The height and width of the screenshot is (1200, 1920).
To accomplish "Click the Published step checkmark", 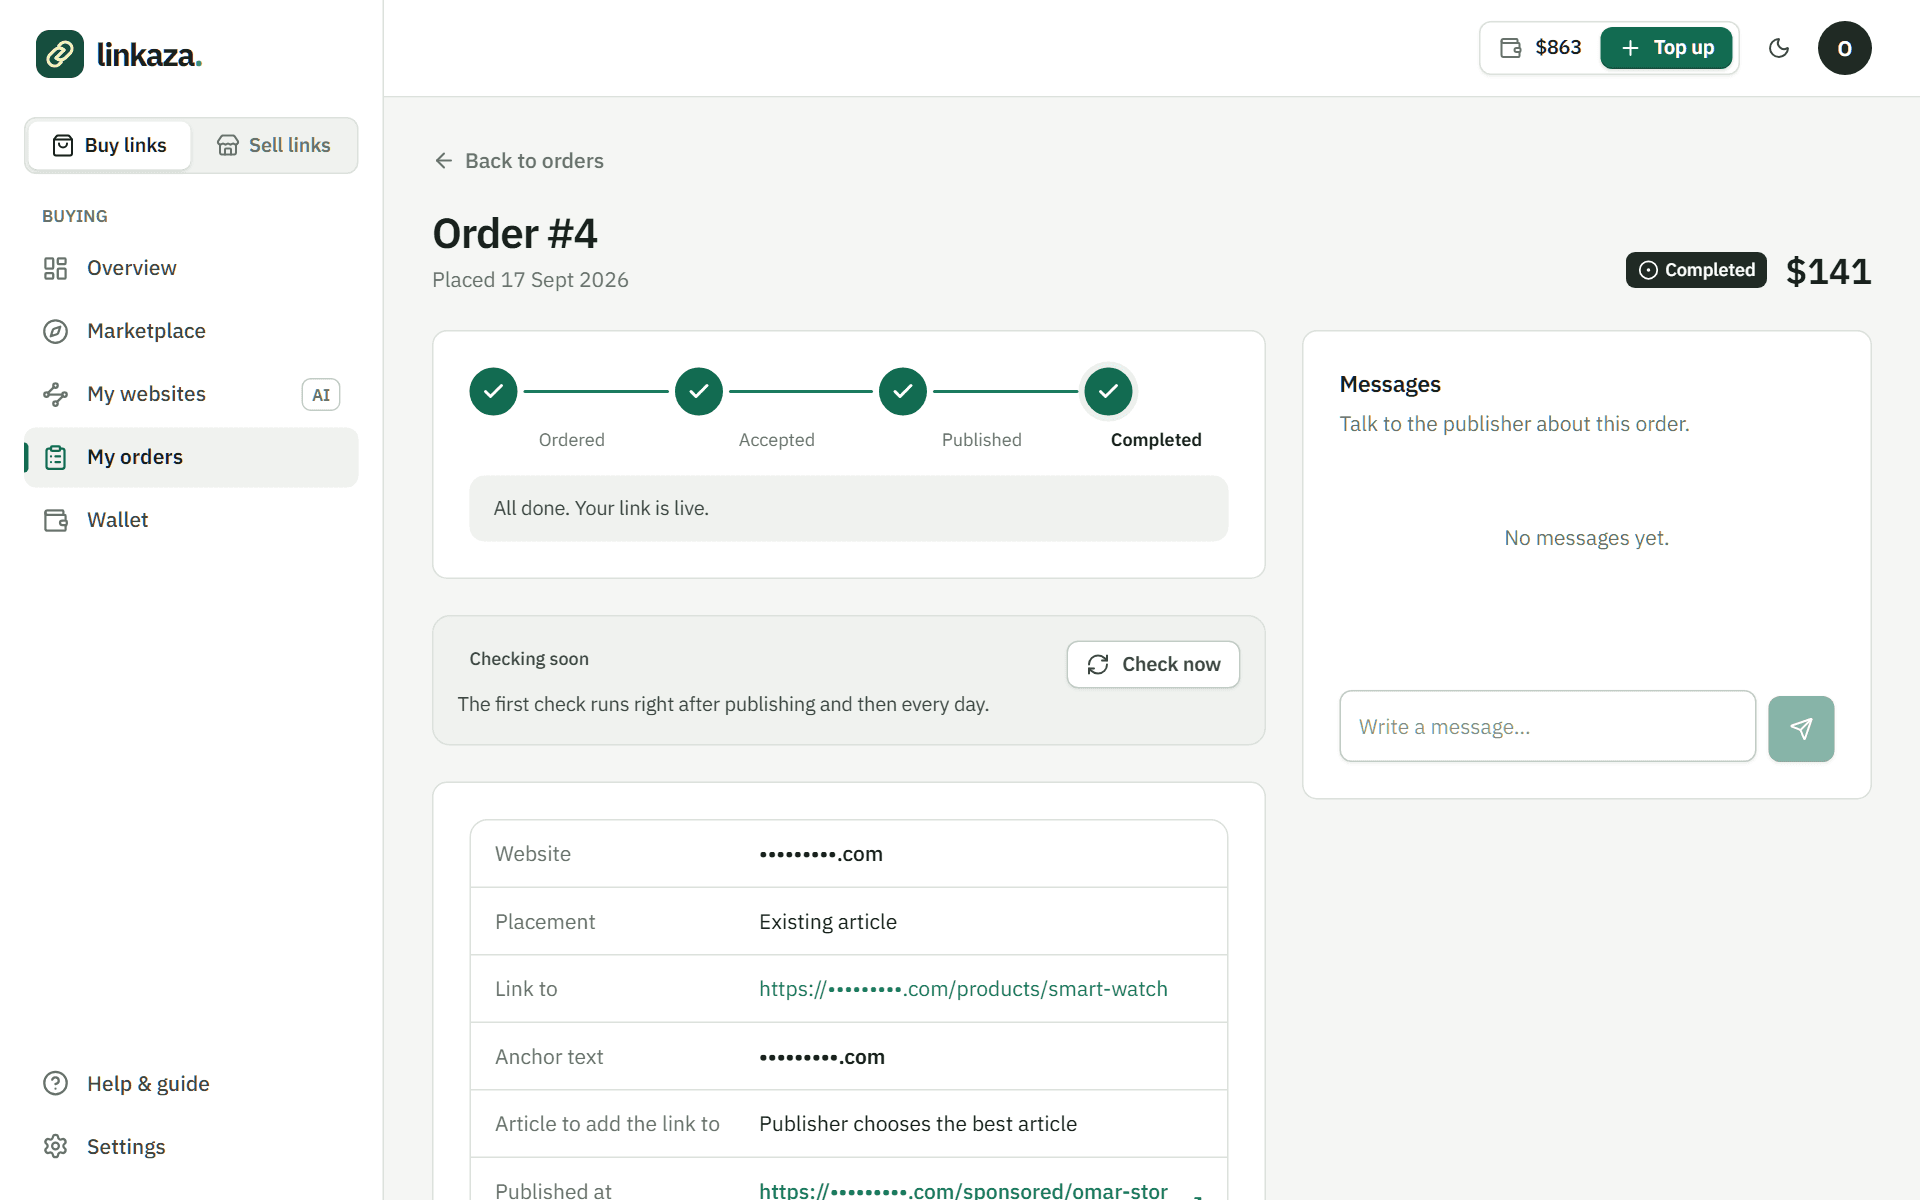I will point(903,391).
